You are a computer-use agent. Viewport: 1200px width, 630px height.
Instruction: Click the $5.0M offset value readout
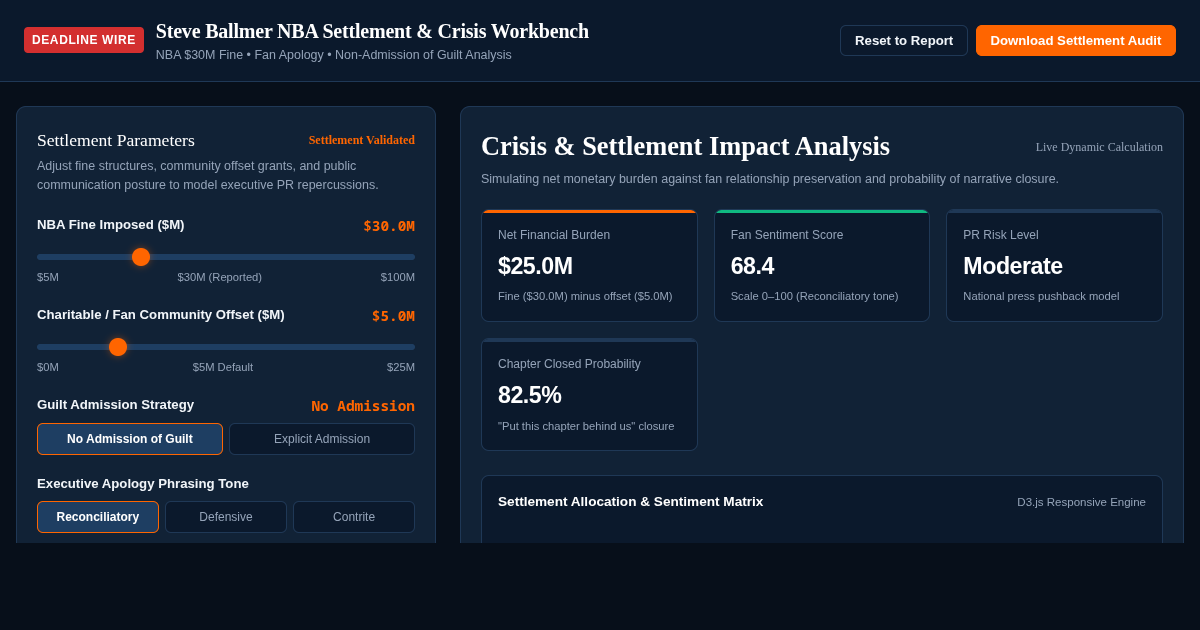pyautogui.click(x=393, y=316)
